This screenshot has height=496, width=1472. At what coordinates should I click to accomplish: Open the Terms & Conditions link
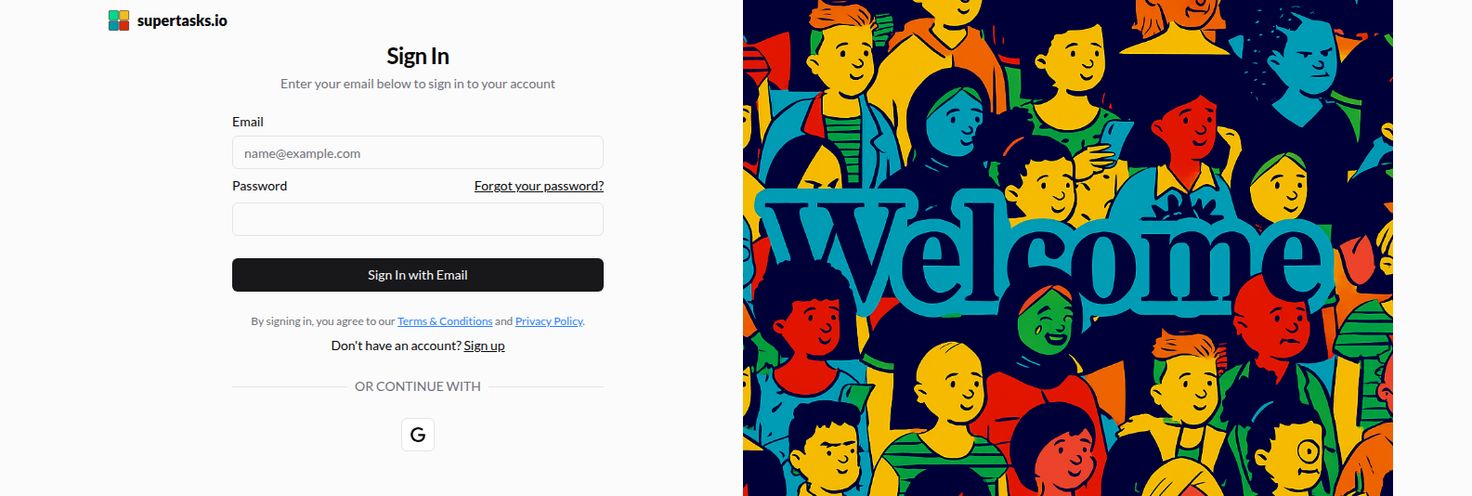[445, 321]
